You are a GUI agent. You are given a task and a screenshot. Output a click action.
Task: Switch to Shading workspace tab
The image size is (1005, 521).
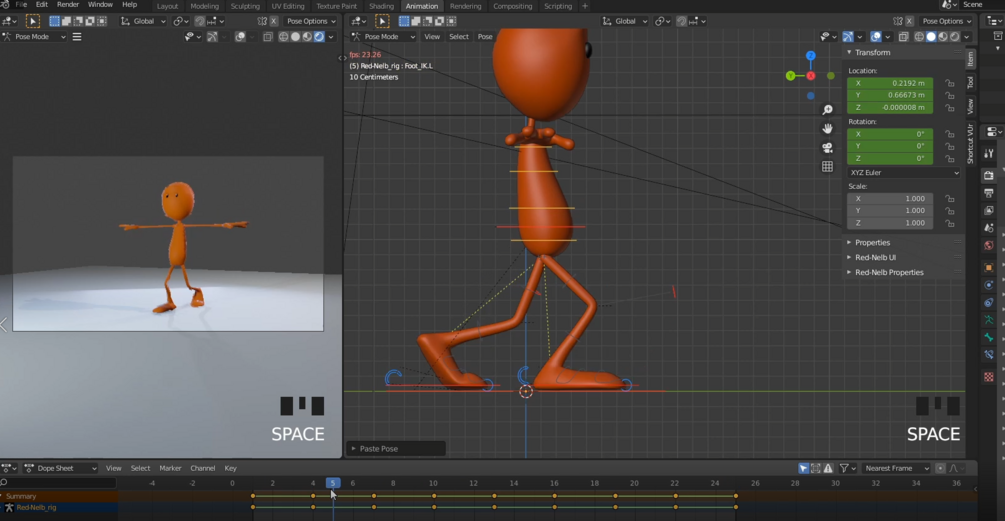coord(381,6)
